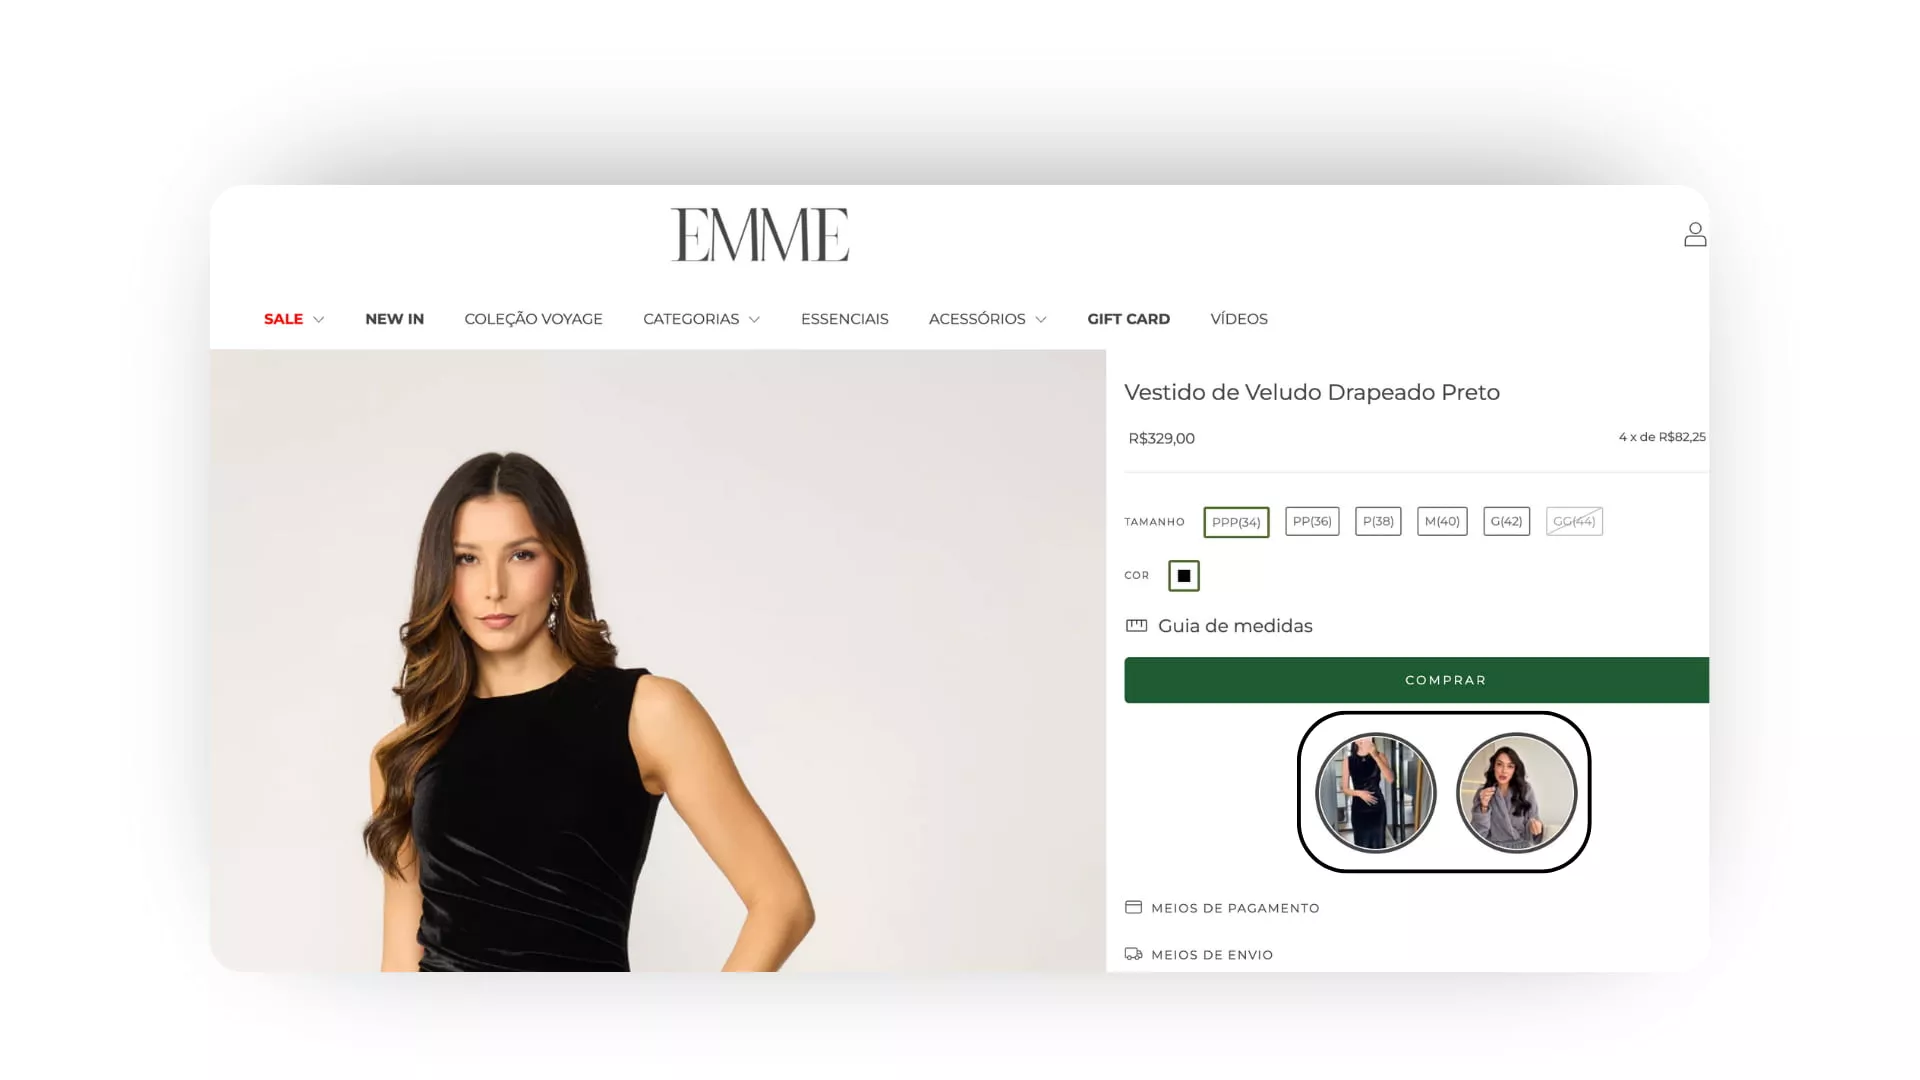The image size is (1920, 1080).
Task: Open the GIFT CARD link
Action: click(1128, 319)
